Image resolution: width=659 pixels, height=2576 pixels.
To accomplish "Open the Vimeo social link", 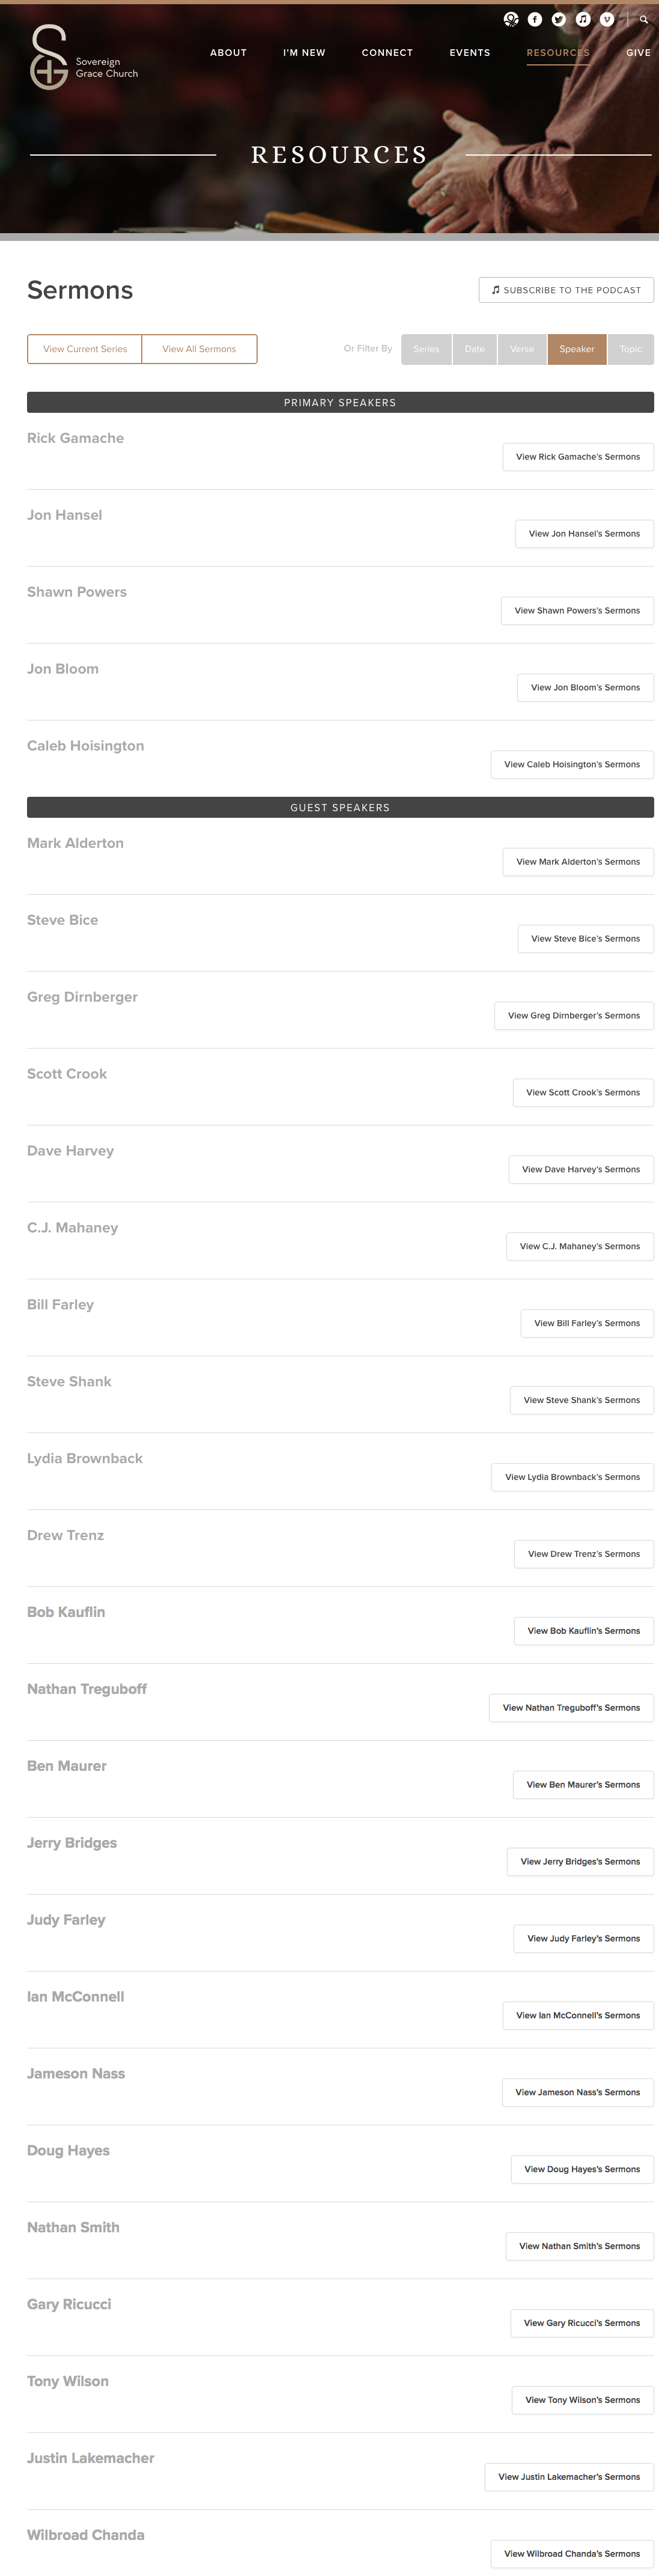I will tap(607, 19).
